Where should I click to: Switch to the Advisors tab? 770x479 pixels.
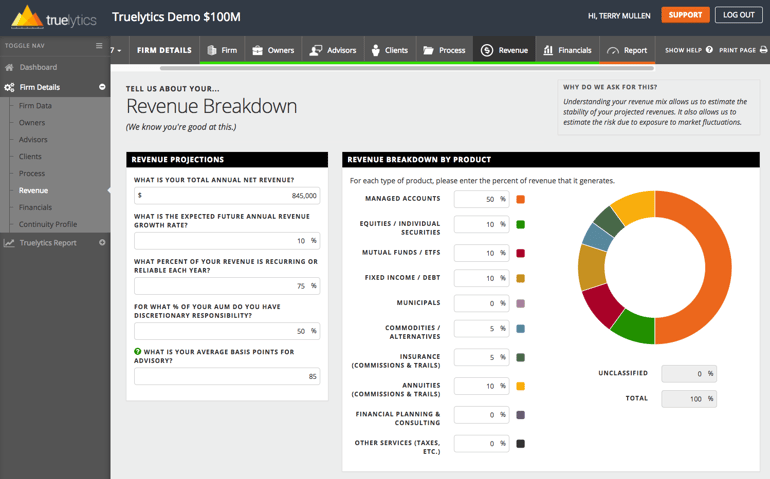pos(333,50)
